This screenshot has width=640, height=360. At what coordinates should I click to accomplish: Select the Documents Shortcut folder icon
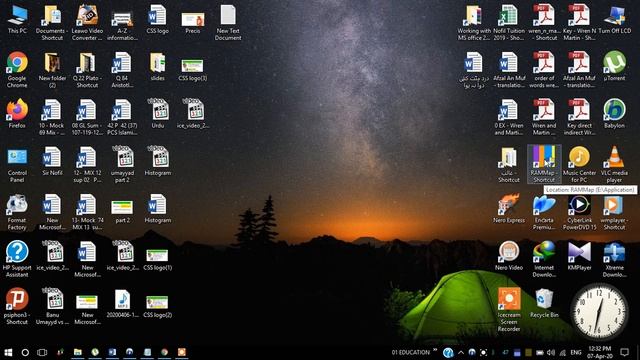tap(52, 22)
